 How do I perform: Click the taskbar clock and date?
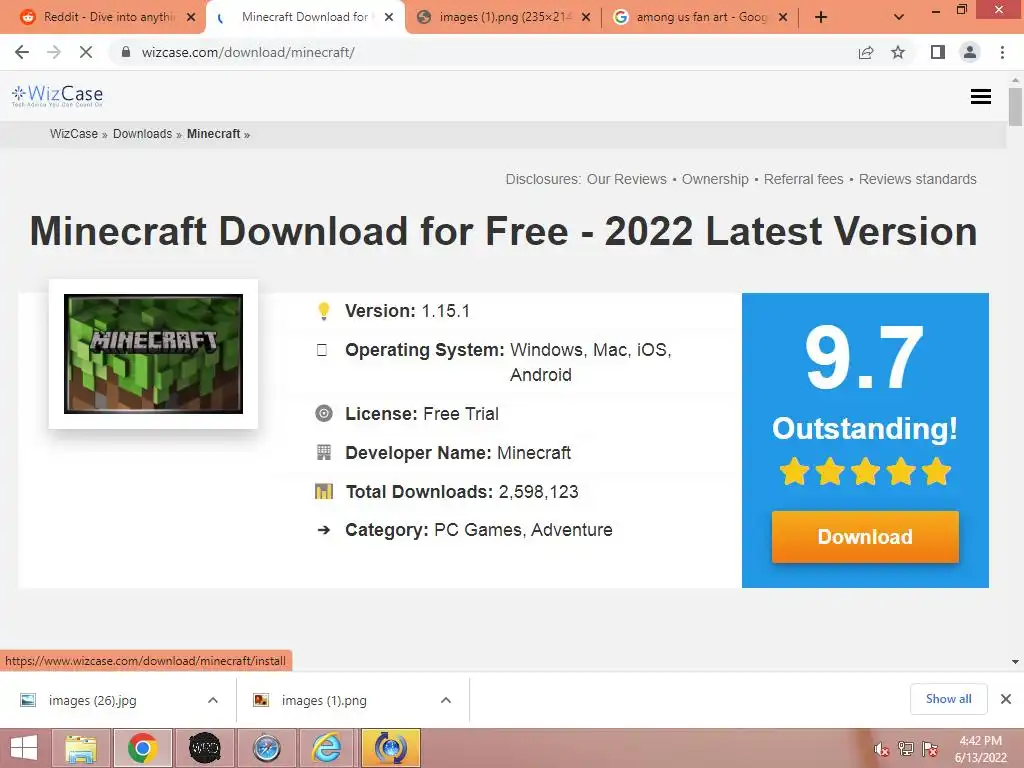coord(980,749)
